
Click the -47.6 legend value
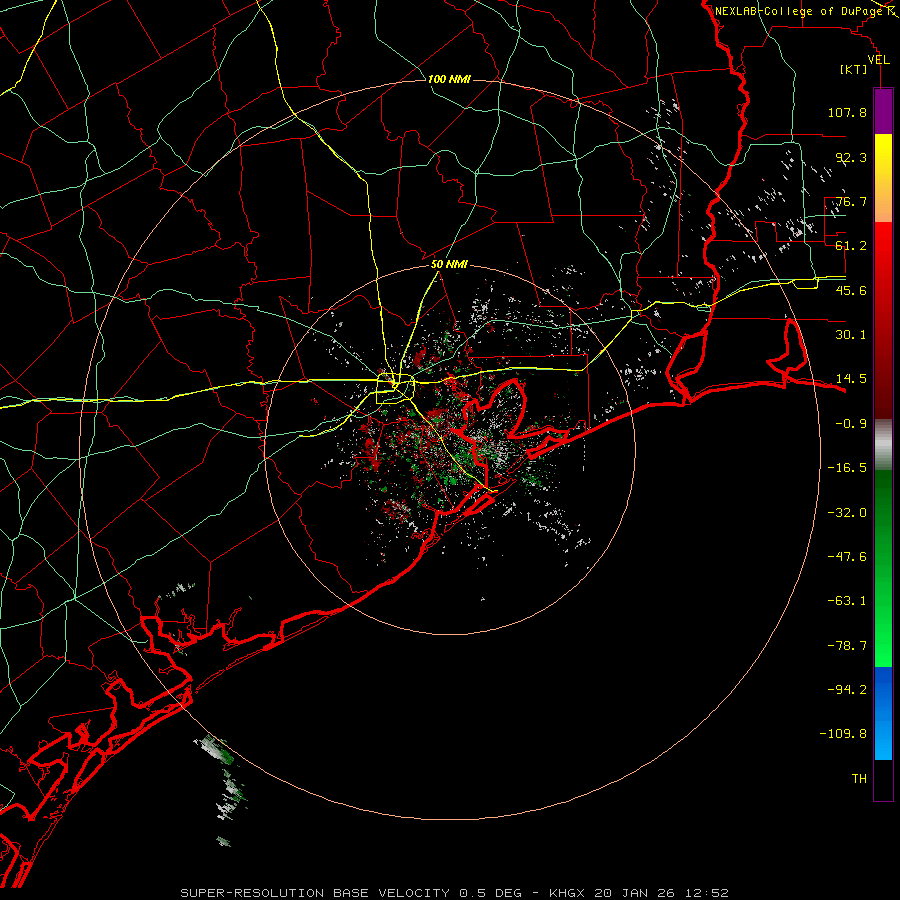(847, 557)
